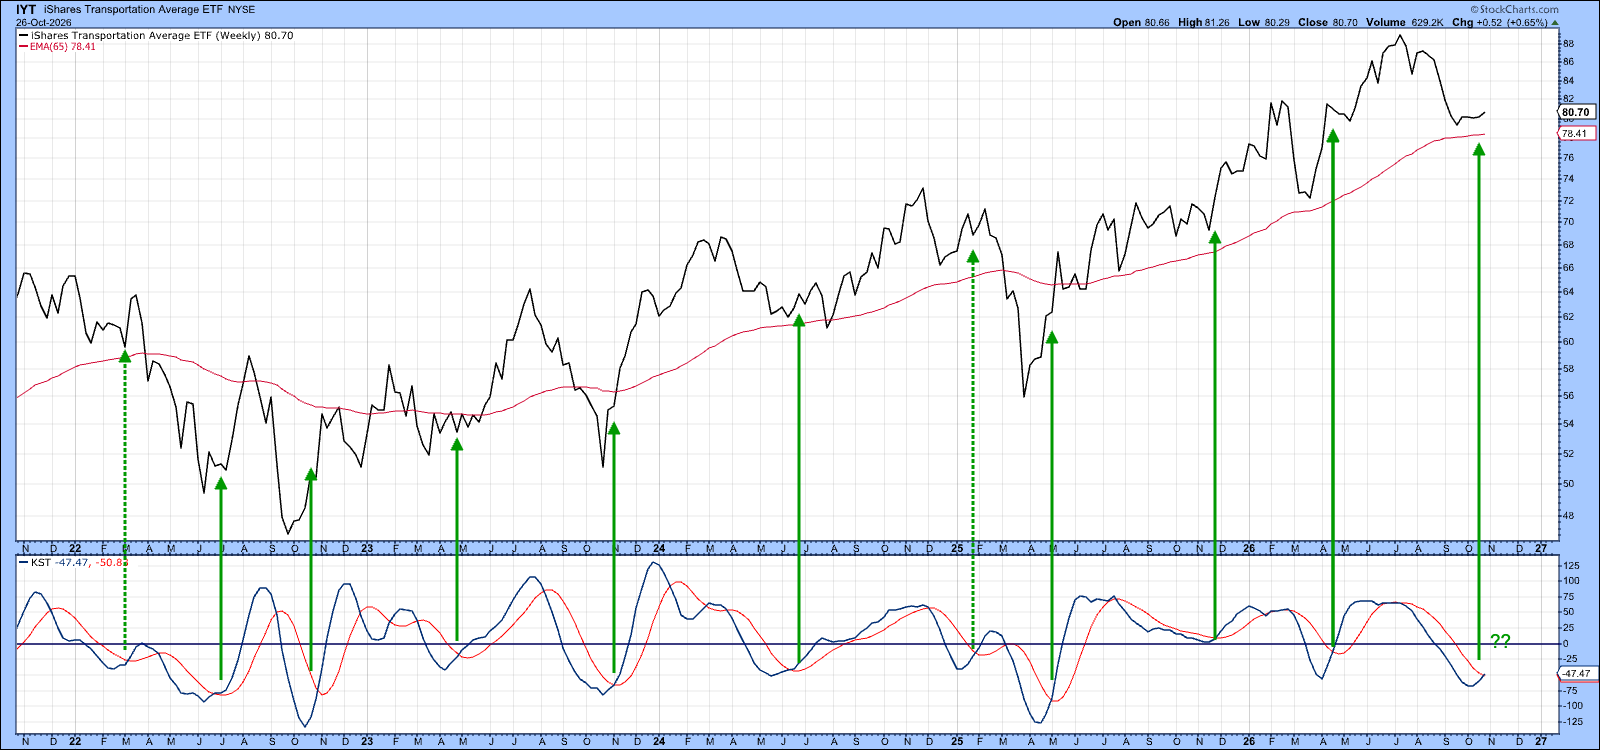Click the 48 label on price axis
Viewport: 1600px width, 750px height.
[x=1568, y=517]
